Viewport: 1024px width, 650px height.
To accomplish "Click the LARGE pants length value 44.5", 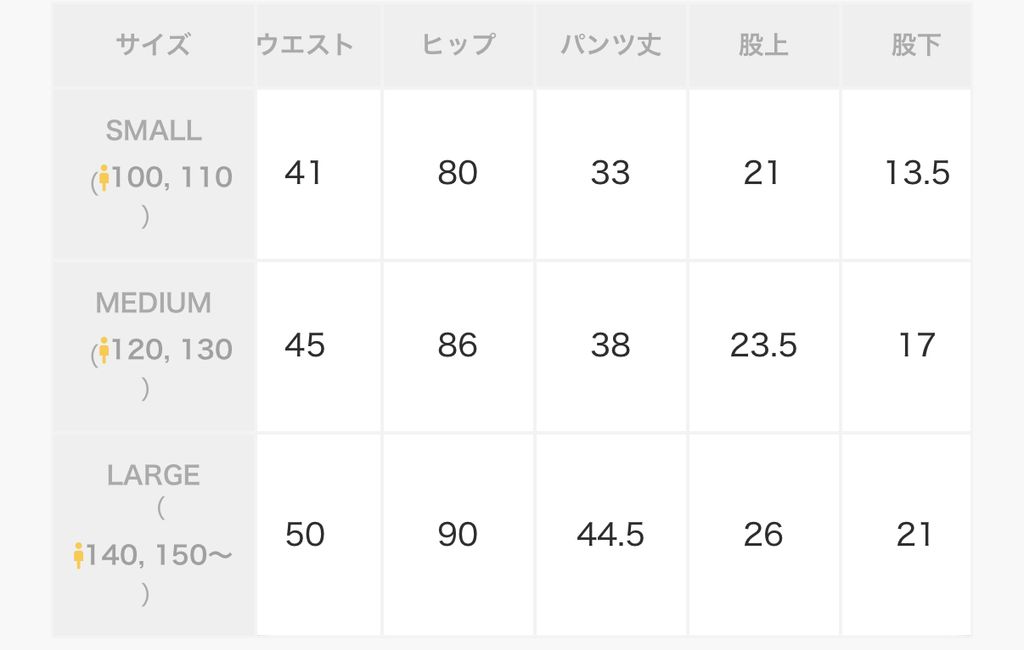I will (610, 535).
